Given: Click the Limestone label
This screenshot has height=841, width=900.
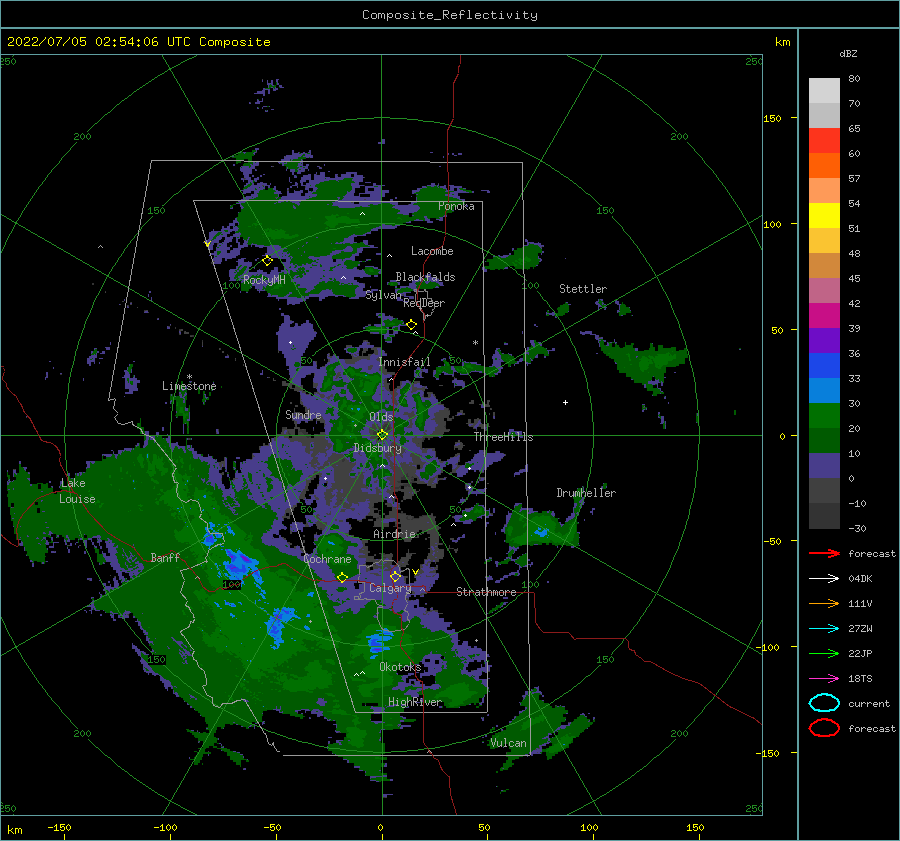Looking at the screenshot, I should tap(189, 386).
